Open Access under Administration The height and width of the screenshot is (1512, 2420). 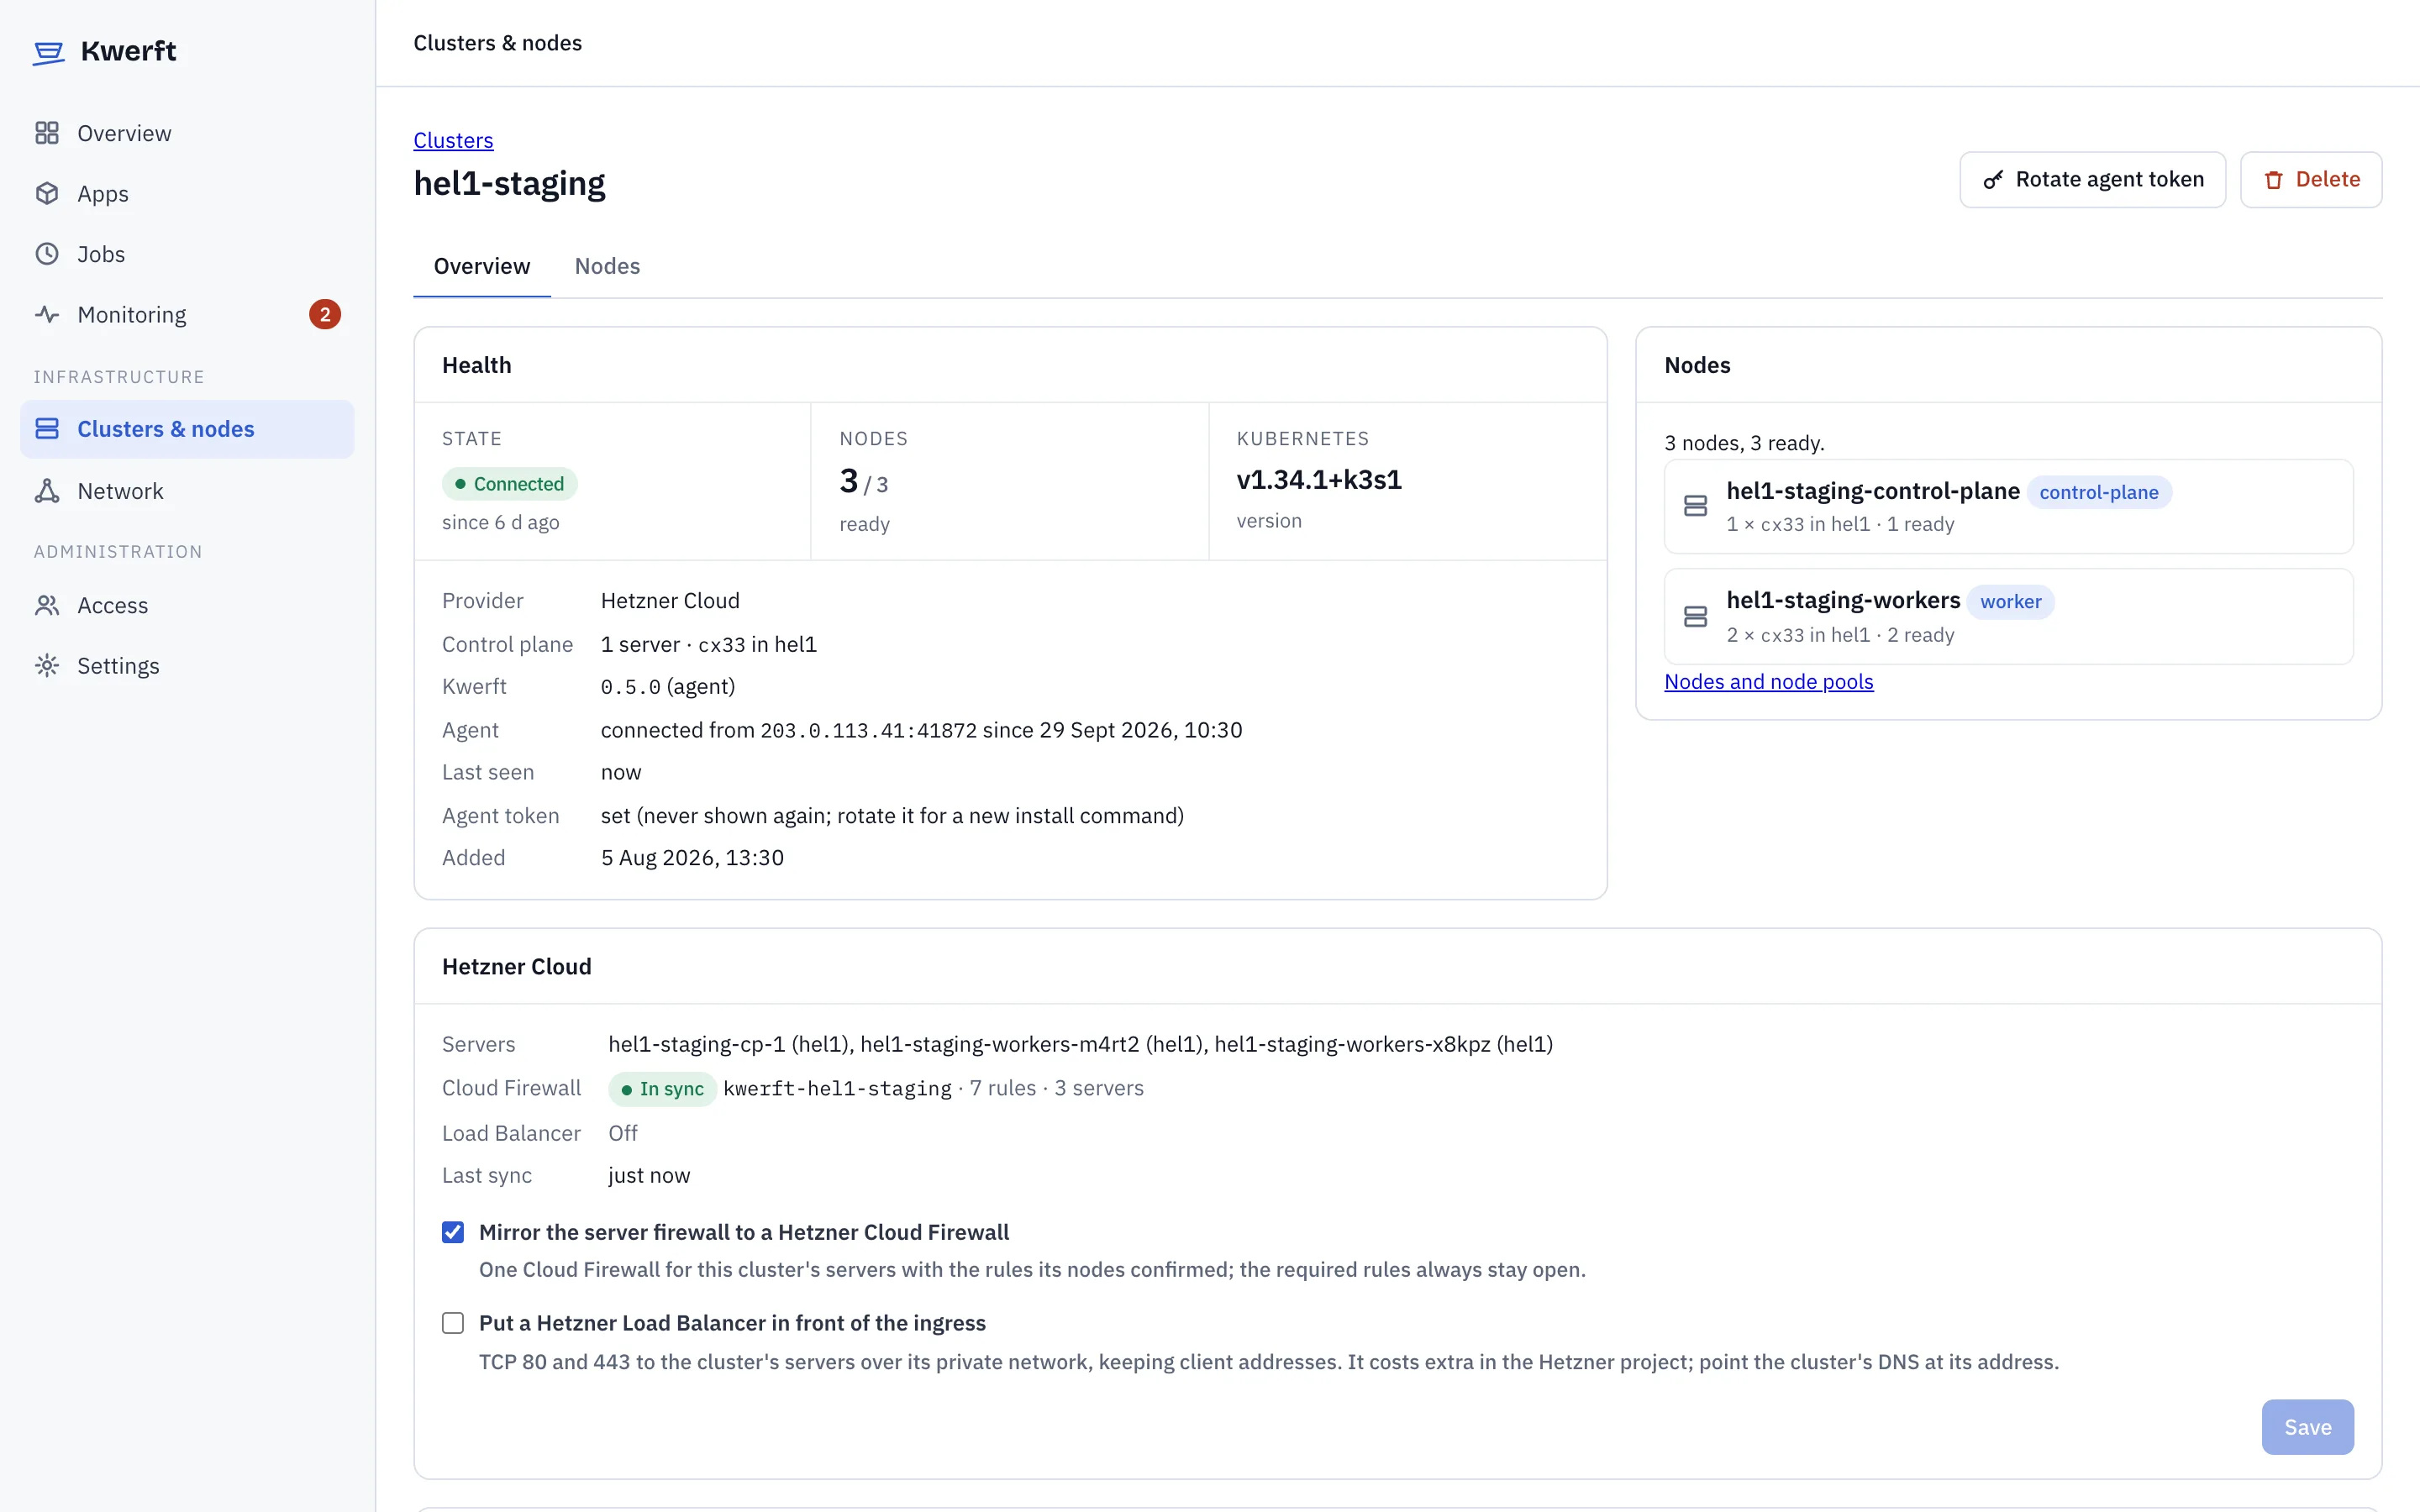point(187,605)
